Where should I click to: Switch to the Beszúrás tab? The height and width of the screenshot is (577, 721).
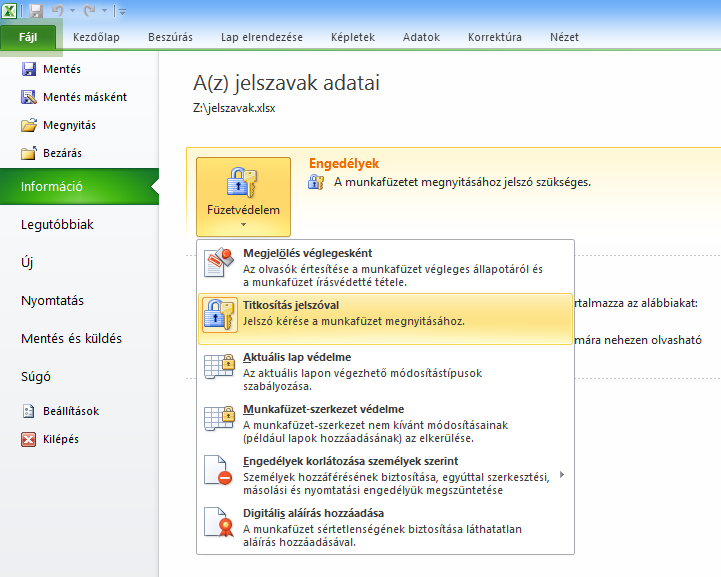[170, 37]
